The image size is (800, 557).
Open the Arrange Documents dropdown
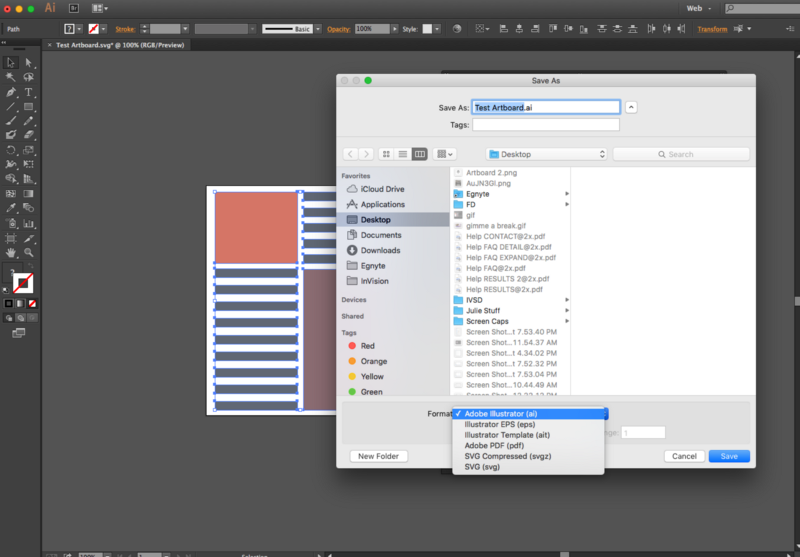click(99, 8)
